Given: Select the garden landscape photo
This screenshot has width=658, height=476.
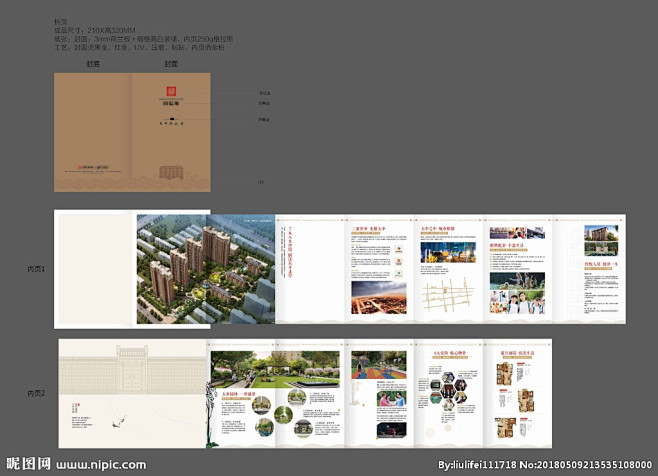Looking at the screenshot, I should tap(273, 369).
